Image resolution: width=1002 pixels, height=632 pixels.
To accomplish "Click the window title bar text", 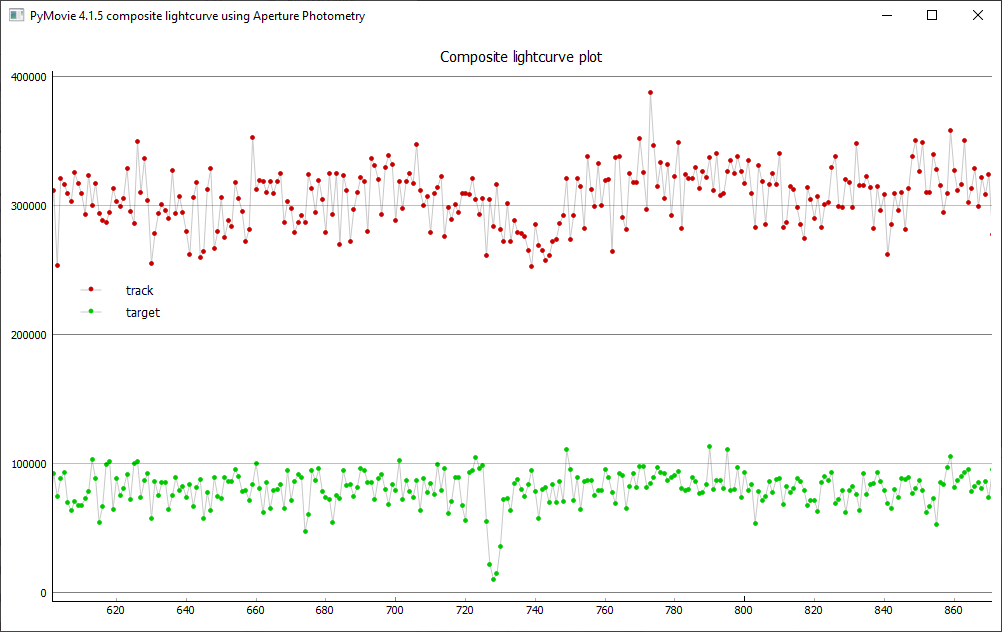I will (x=197, y=16).
